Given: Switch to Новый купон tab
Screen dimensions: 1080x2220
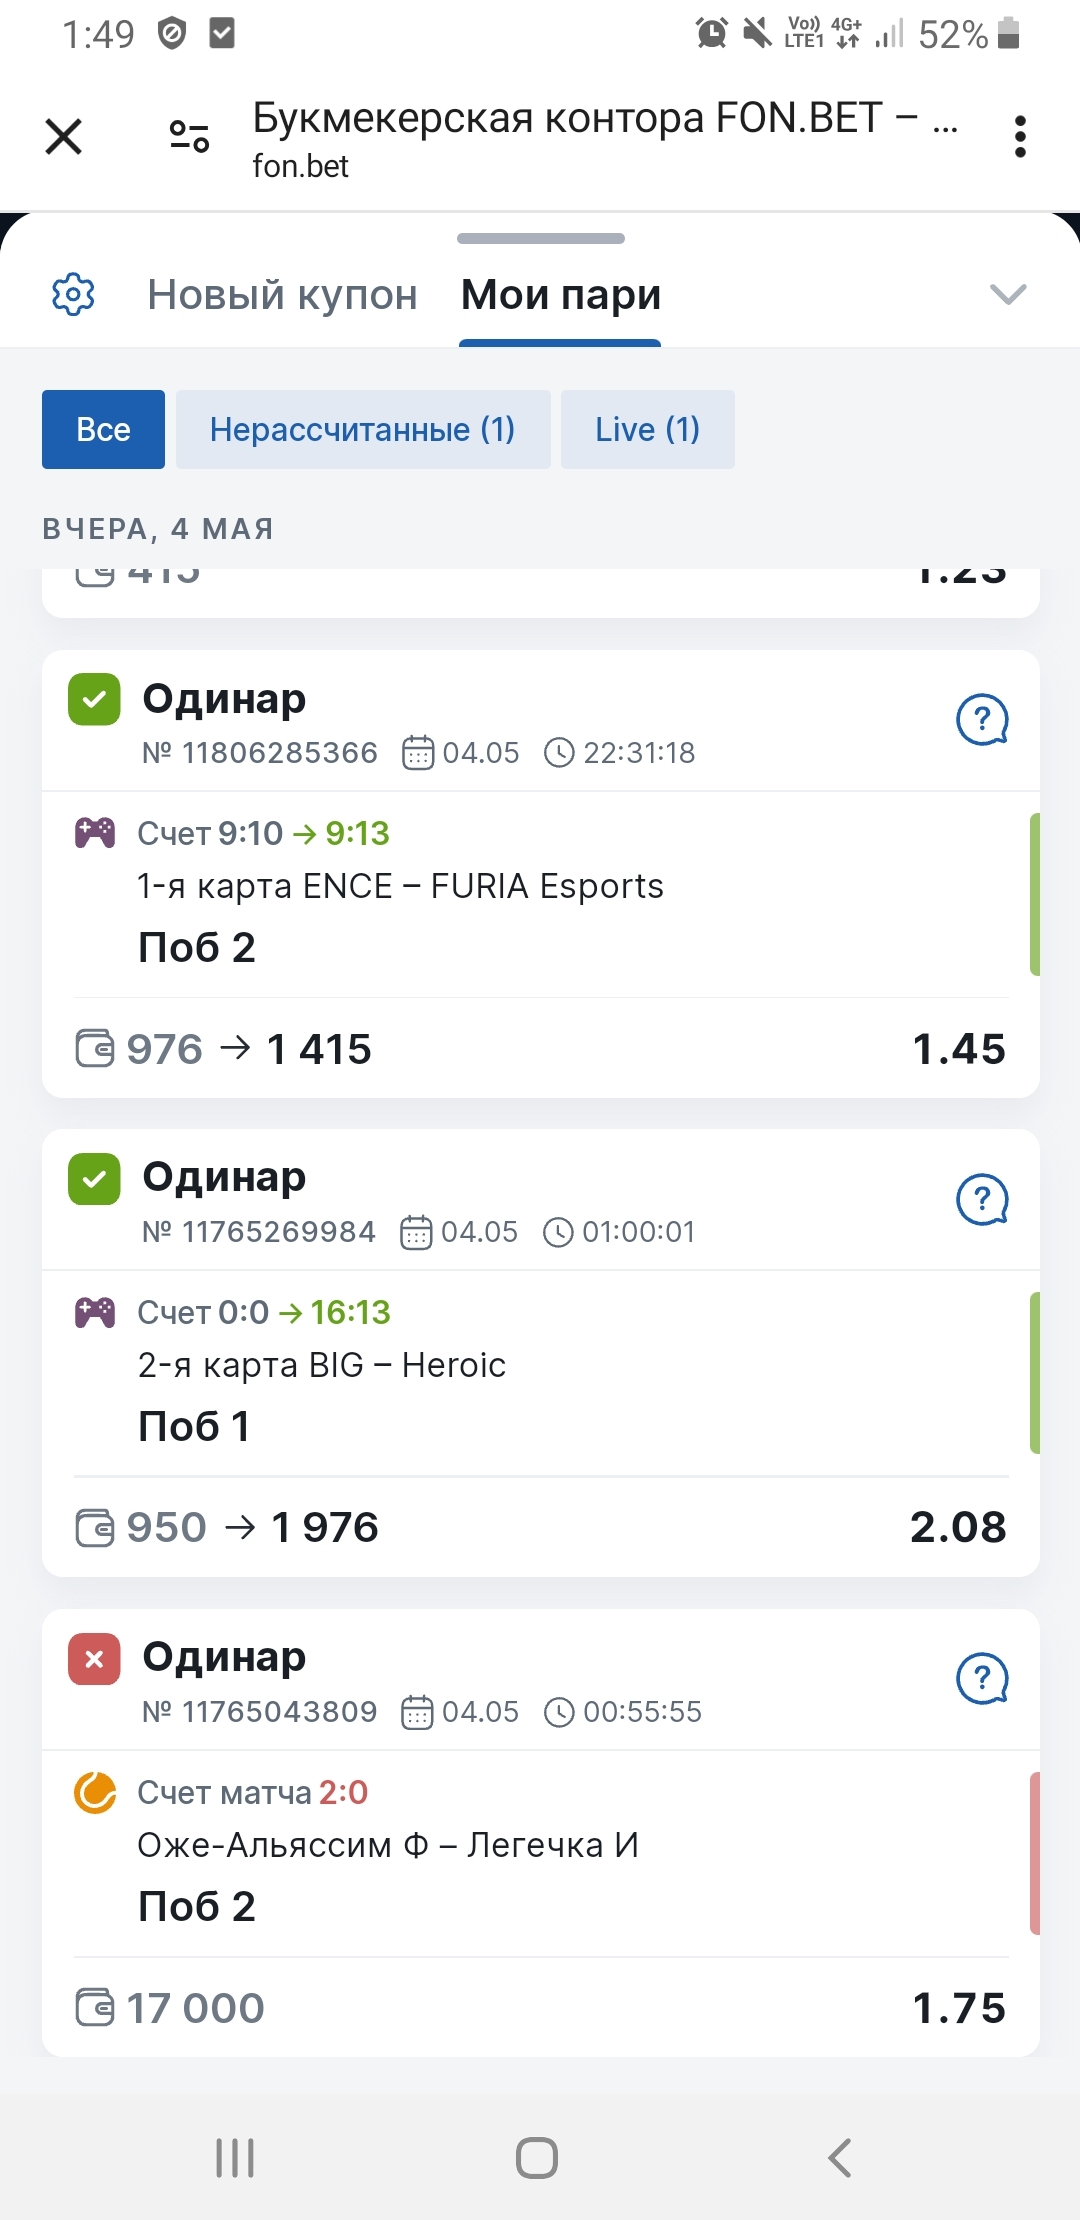Looking at the screenshot, I should (282, 295).
